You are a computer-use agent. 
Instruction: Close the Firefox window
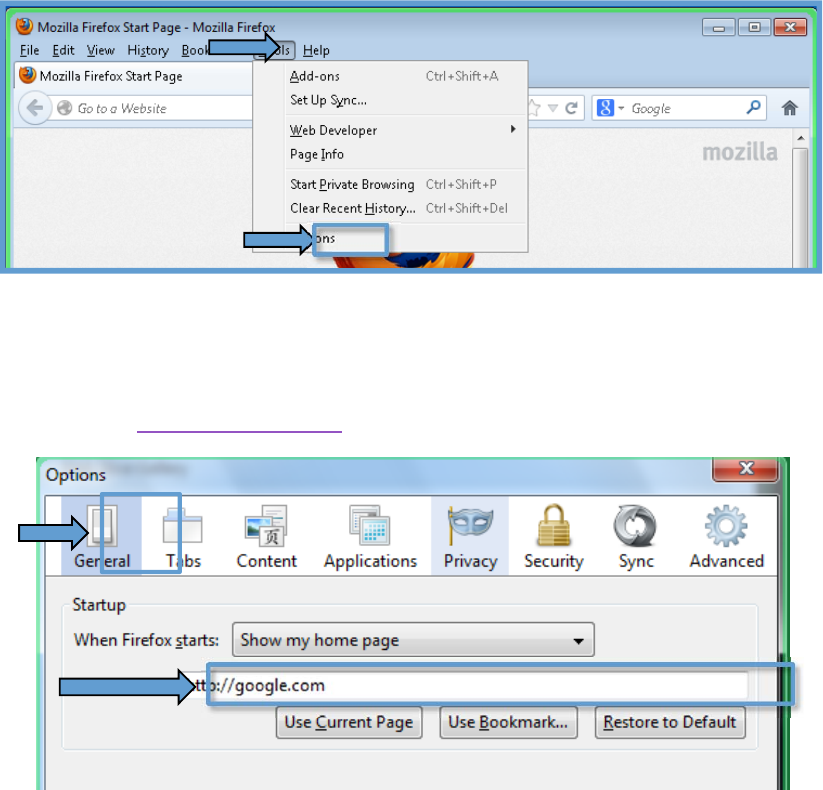(790, 27)
